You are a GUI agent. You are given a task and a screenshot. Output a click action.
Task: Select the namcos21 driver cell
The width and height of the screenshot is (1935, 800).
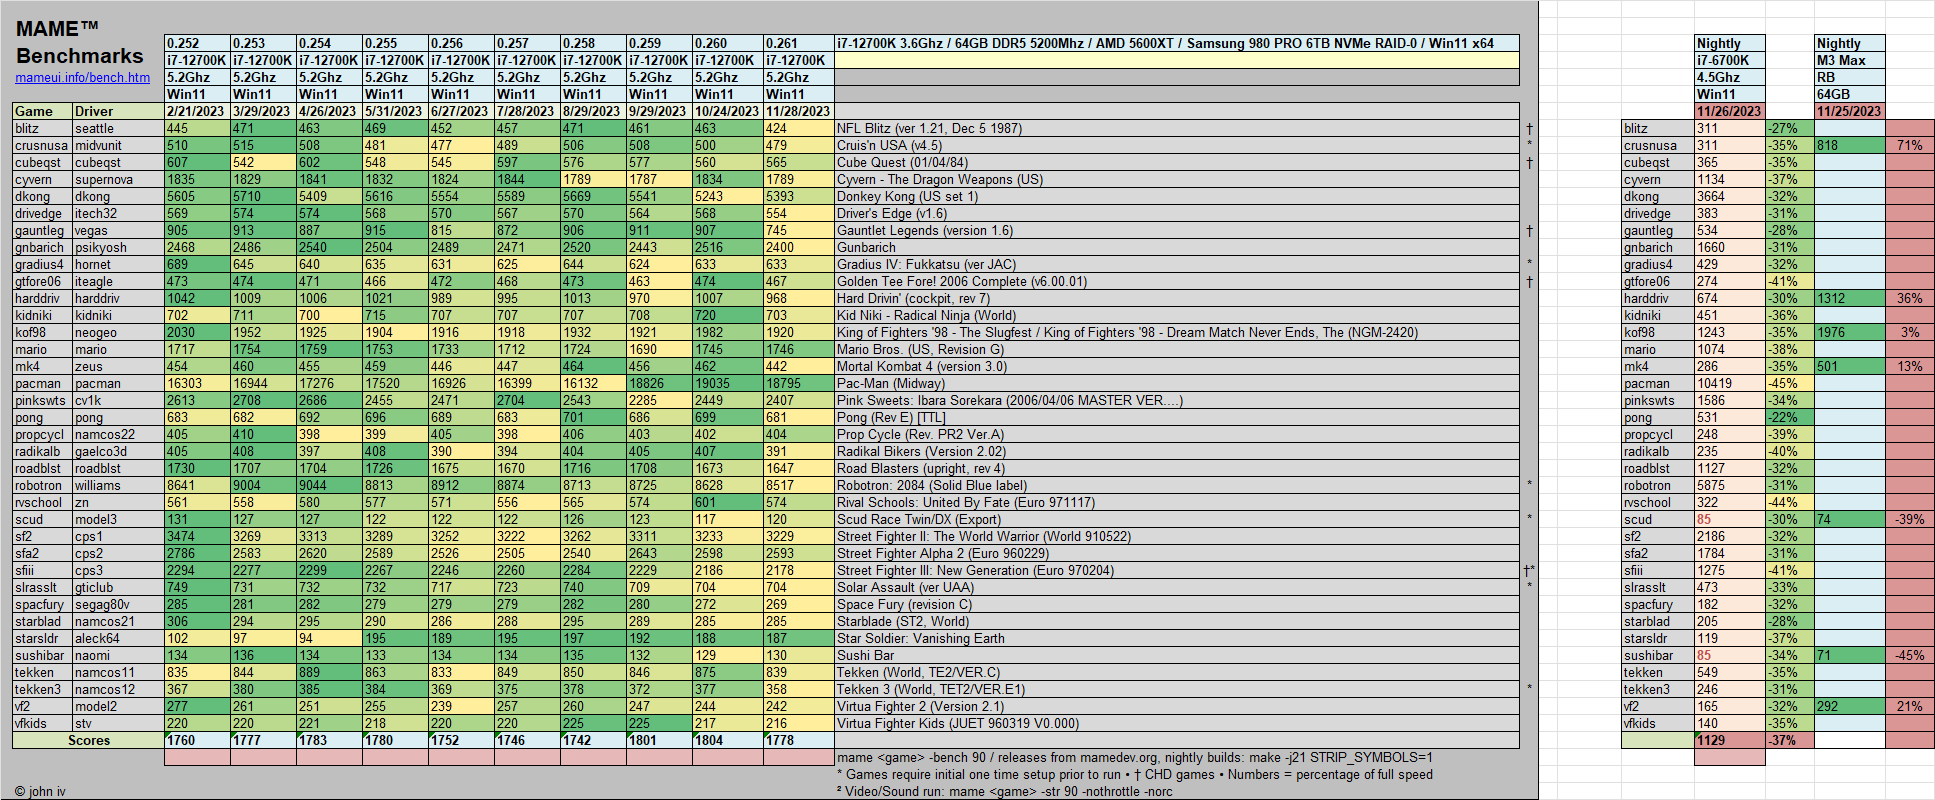(x=118, y=621)
